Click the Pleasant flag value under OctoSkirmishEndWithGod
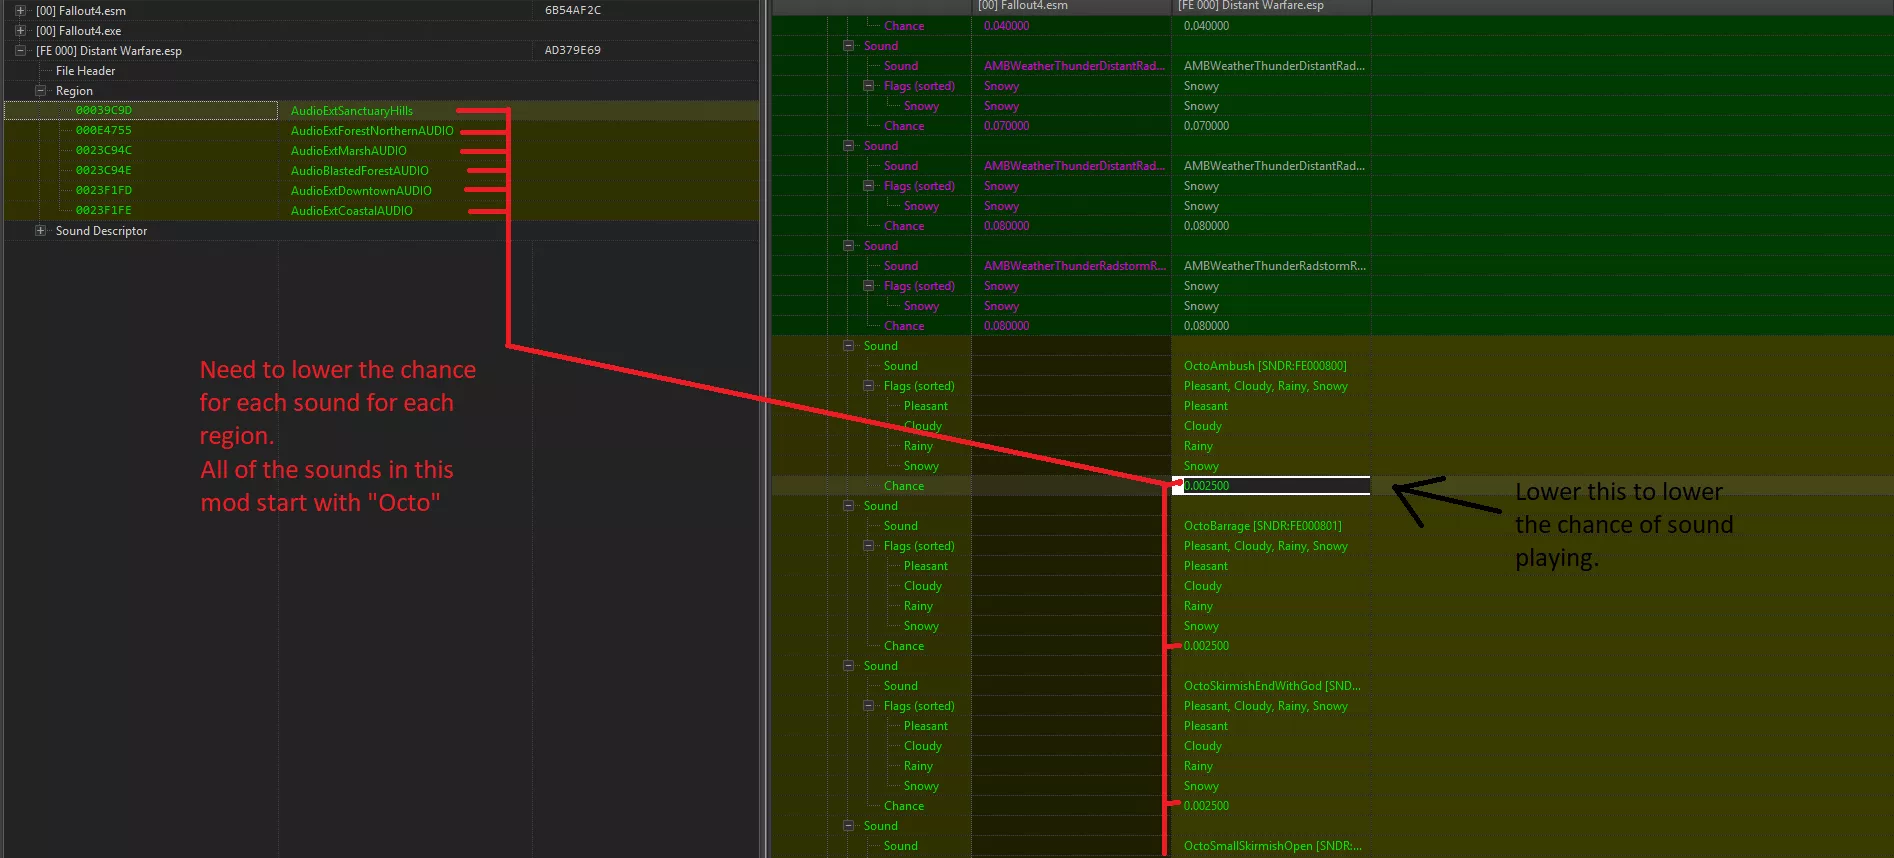1894x858 pixels. coord(1205,726)
